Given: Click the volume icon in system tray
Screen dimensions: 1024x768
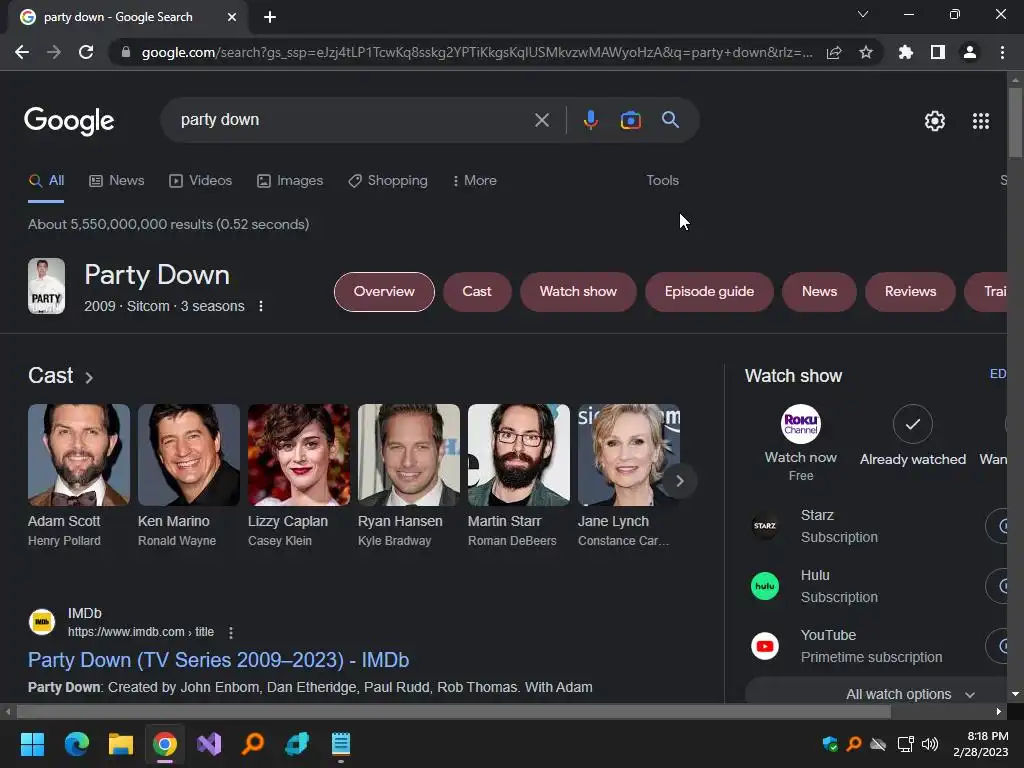Looking at the screenshot, I should (x=929, y=744).
